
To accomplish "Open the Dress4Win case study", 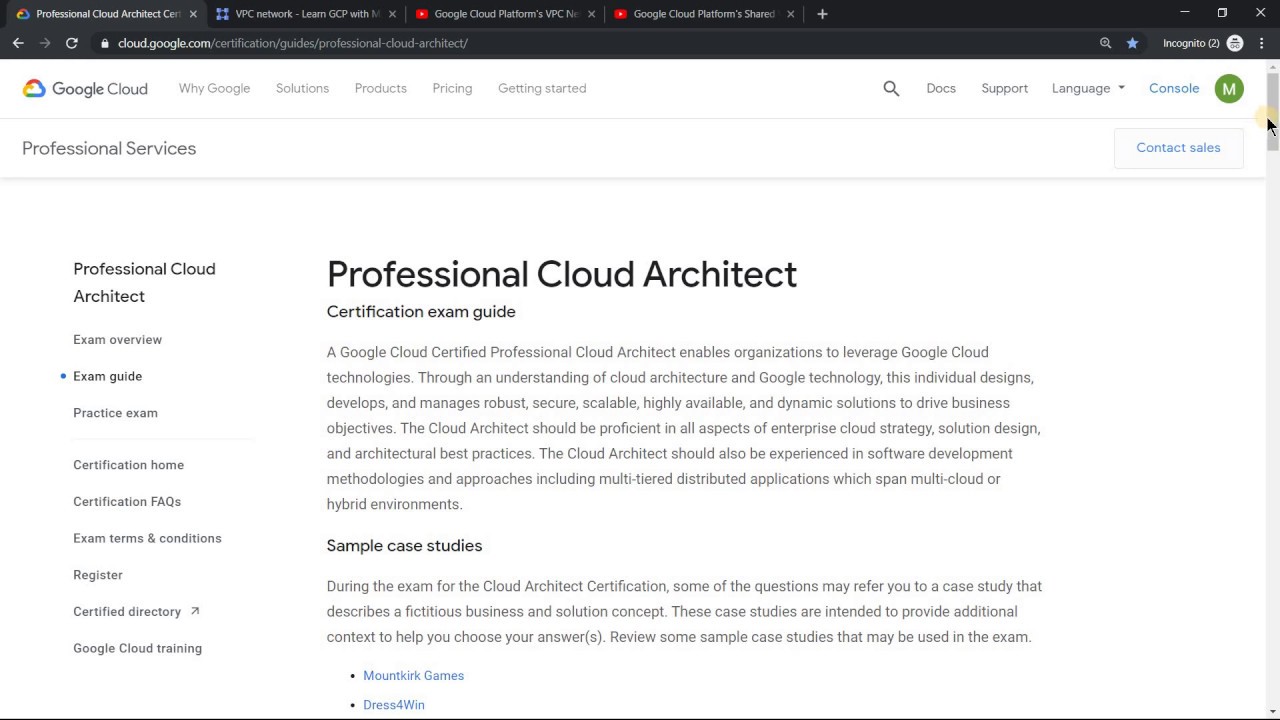I will [x=394, y=705].
